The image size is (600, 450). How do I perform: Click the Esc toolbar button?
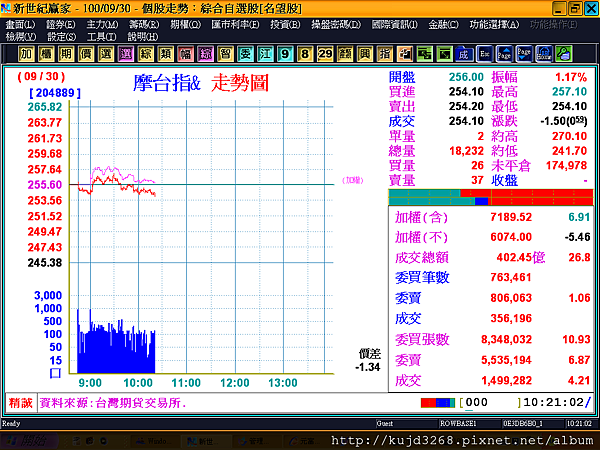click(x=484, y=54)
